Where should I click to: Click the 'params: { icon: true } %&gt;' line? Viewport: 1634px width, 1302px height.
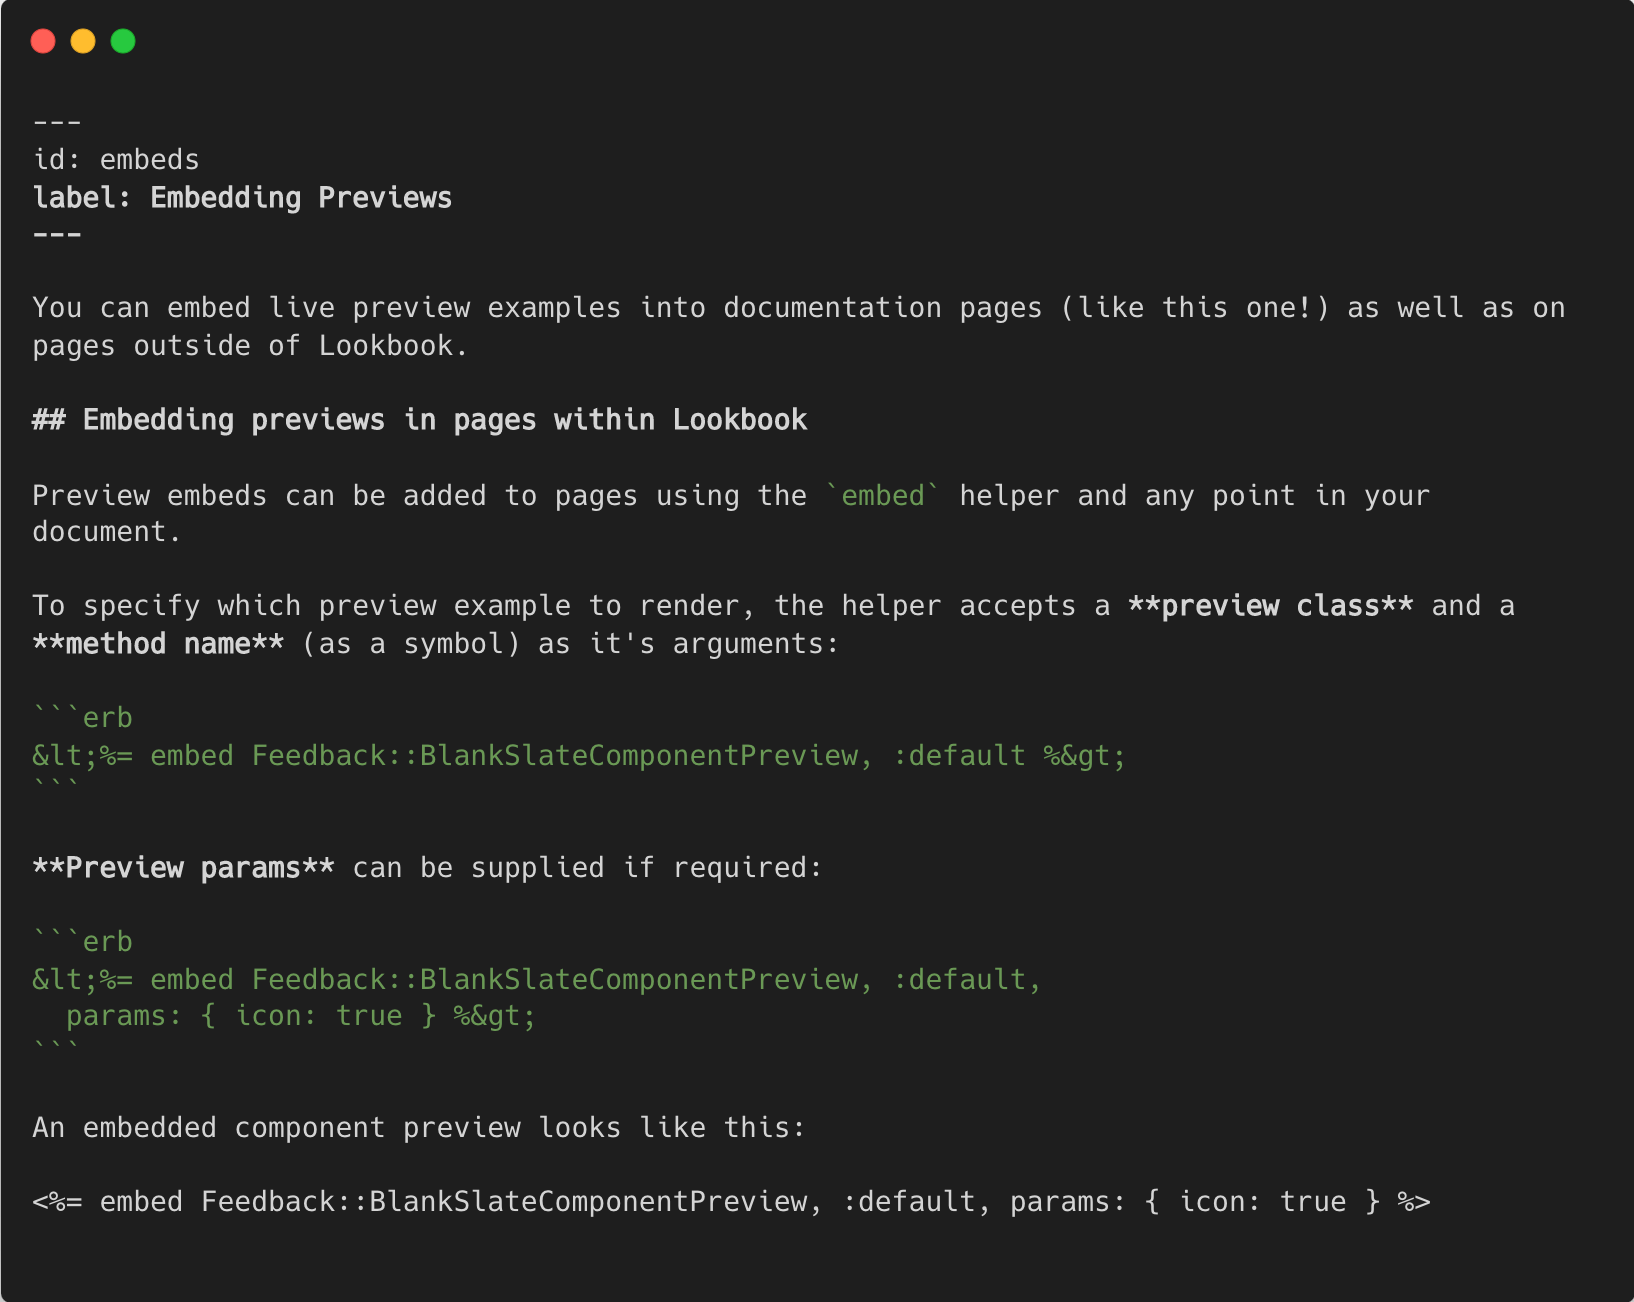301,1016
